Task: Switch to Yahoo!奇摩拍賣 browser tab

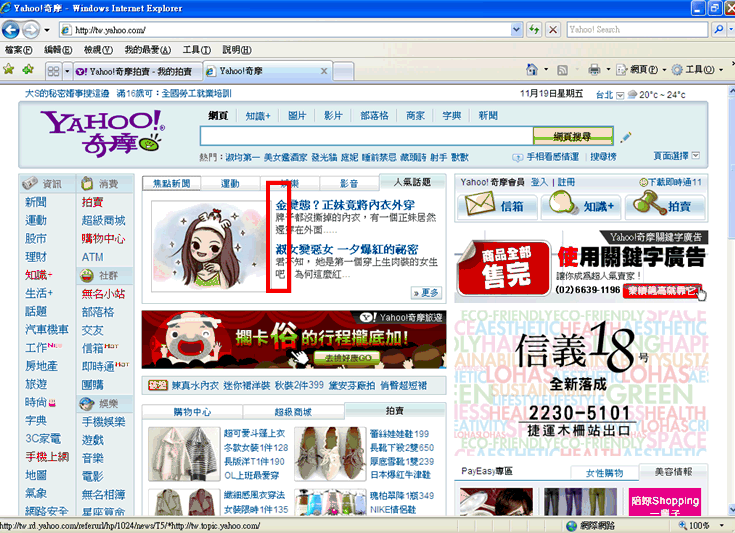Action: point(138,71)
